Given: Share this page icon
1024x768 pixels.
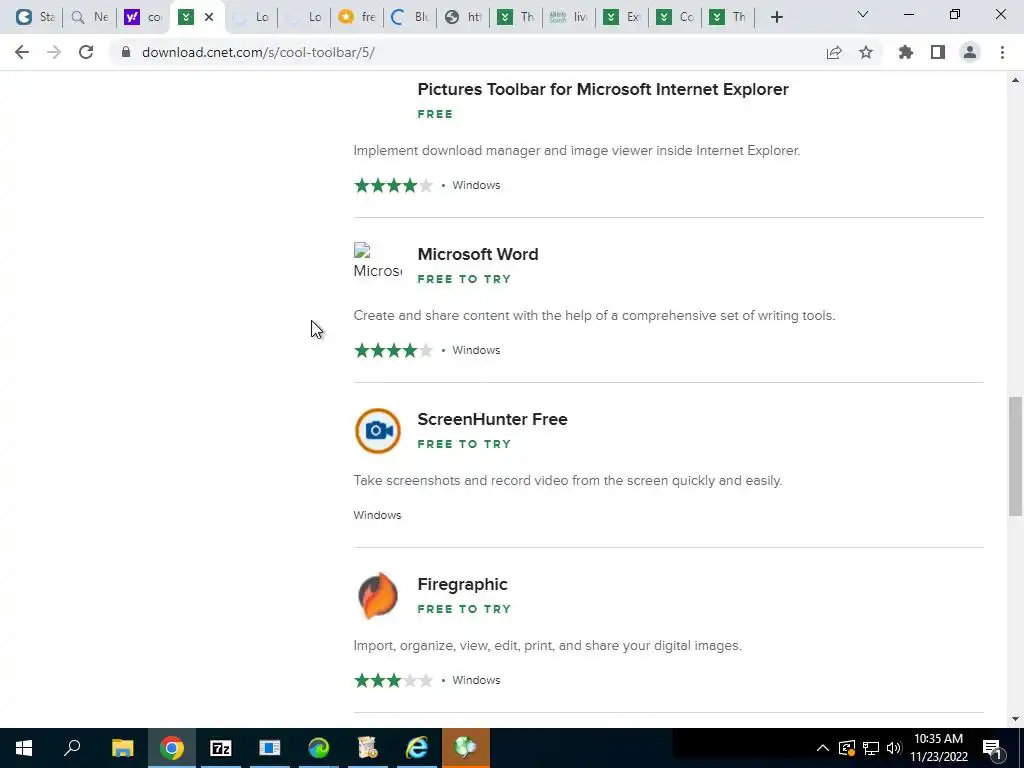Looking at the screenshot, I should tap(834, 52).
